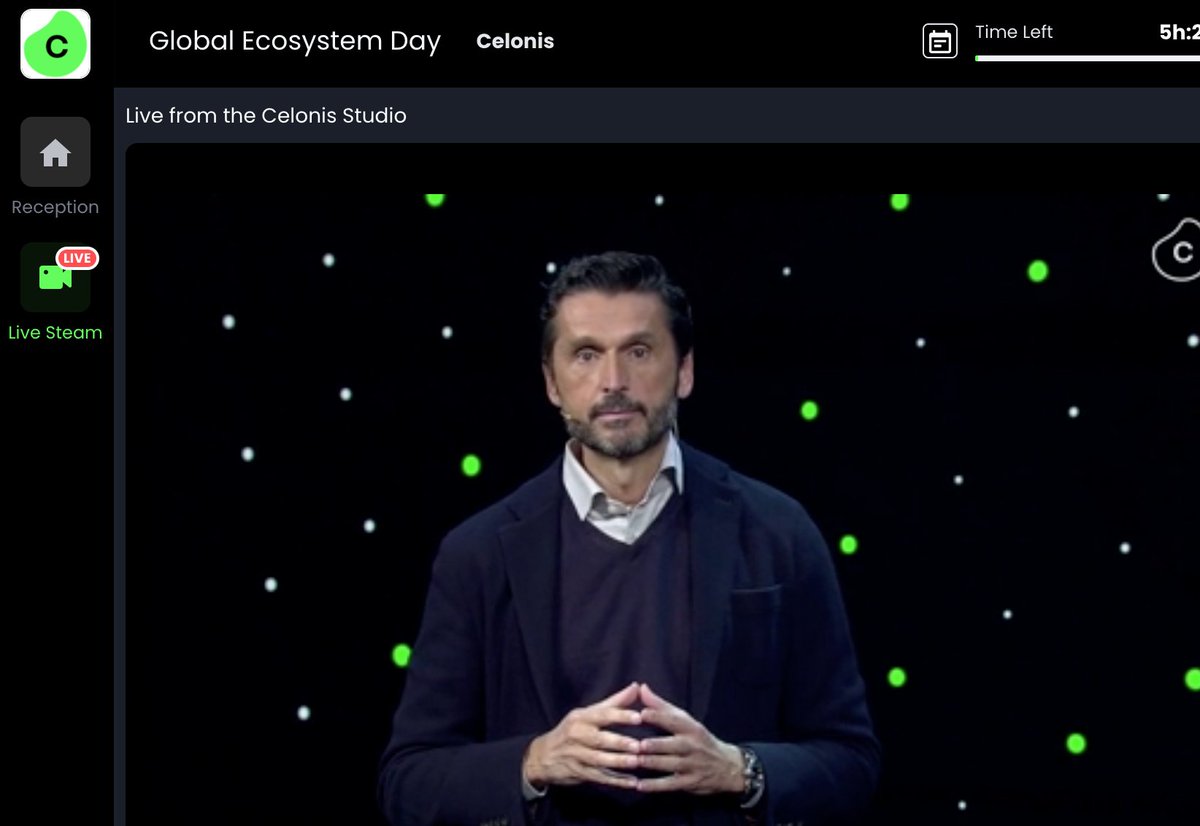Click the Live from the Celonis Studio header
Viewport: 1200px width, 826px height.
pyautogui.click(x=265, y=115)
